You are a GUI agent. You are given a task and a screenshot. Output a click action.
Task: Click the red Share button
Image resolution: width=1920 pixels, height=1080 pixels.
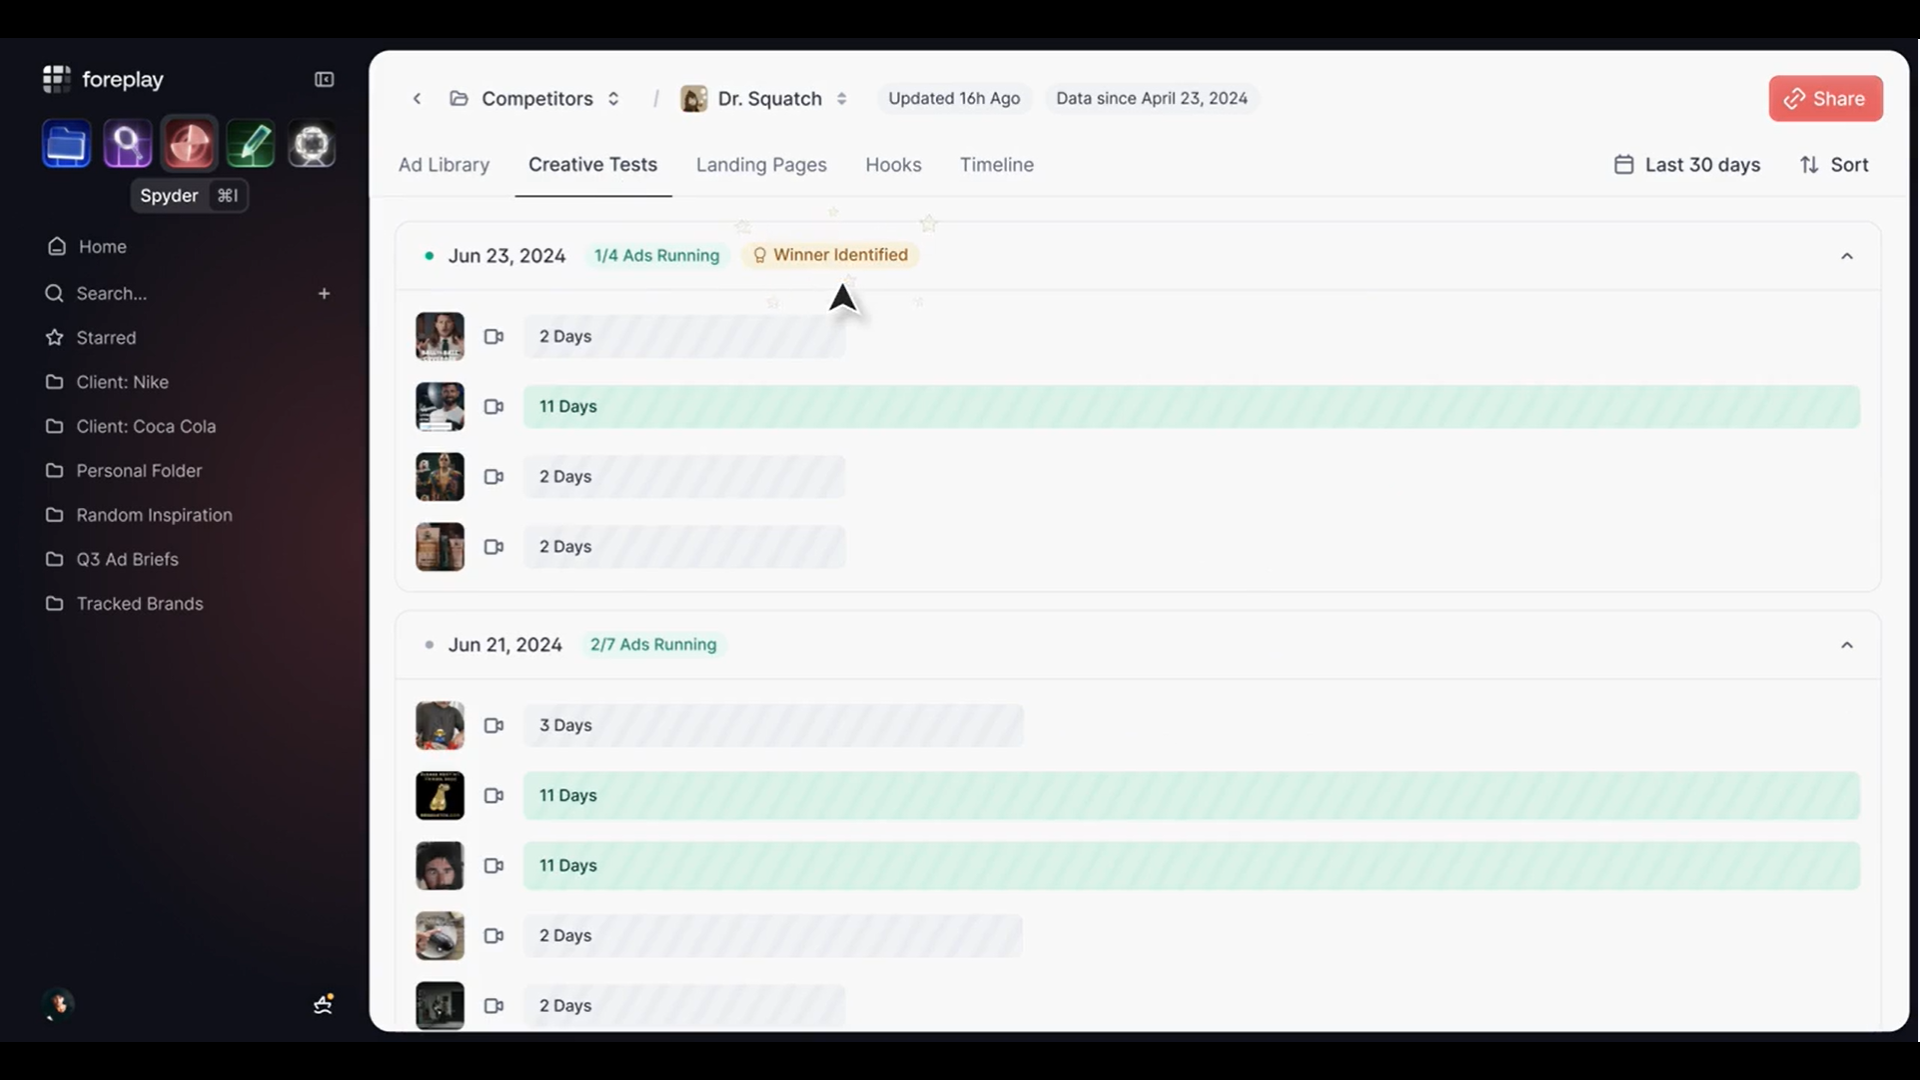tap(1825, 98)
